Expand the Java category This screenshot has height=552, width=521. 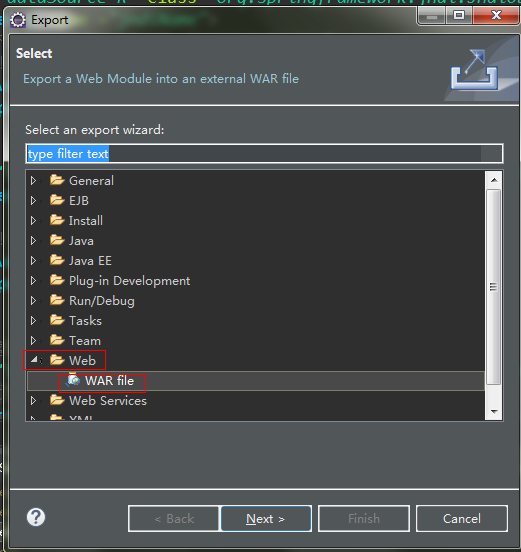point(33,241)
